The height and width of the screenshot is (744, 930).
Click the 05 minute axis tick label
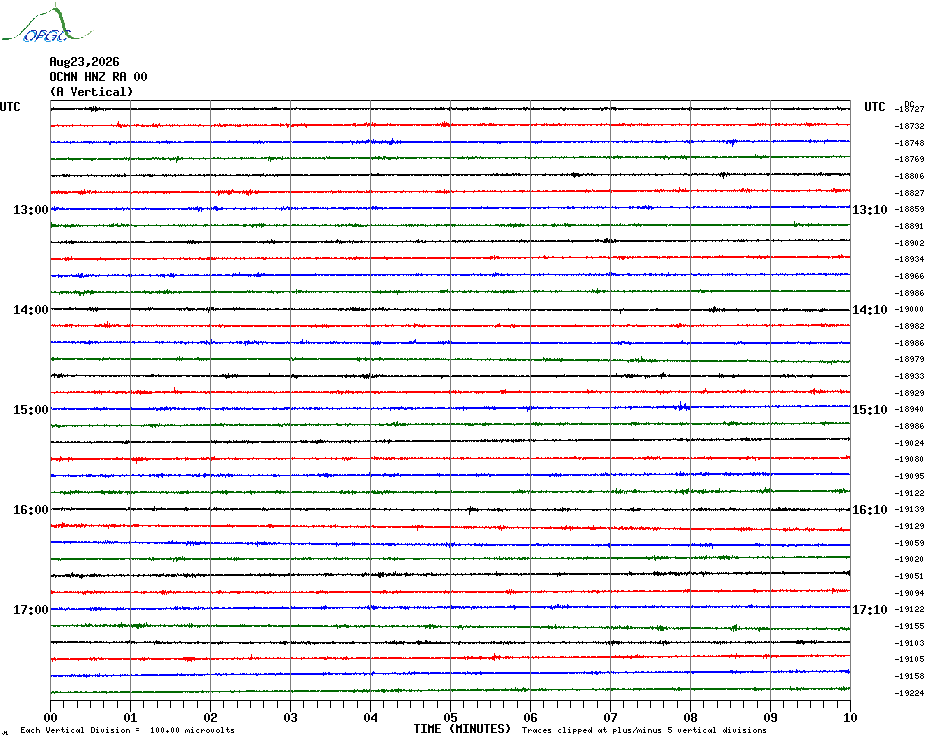coord(451,717)
